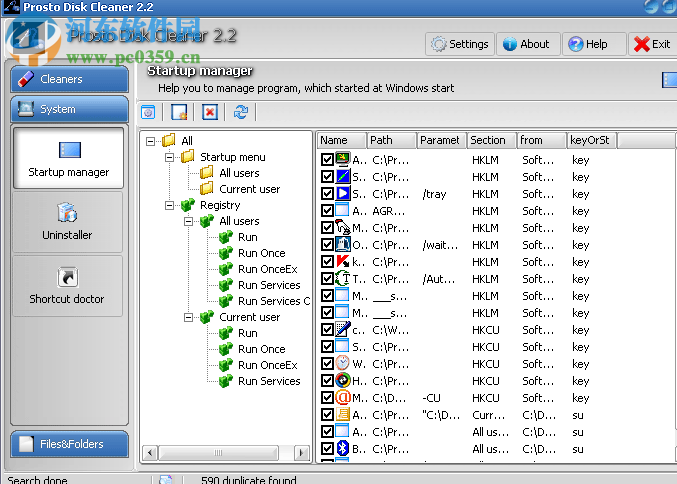Viewport: 677px width, 484px height.
Task: Open the Uninstaller tool
Action: coord(67,221)
